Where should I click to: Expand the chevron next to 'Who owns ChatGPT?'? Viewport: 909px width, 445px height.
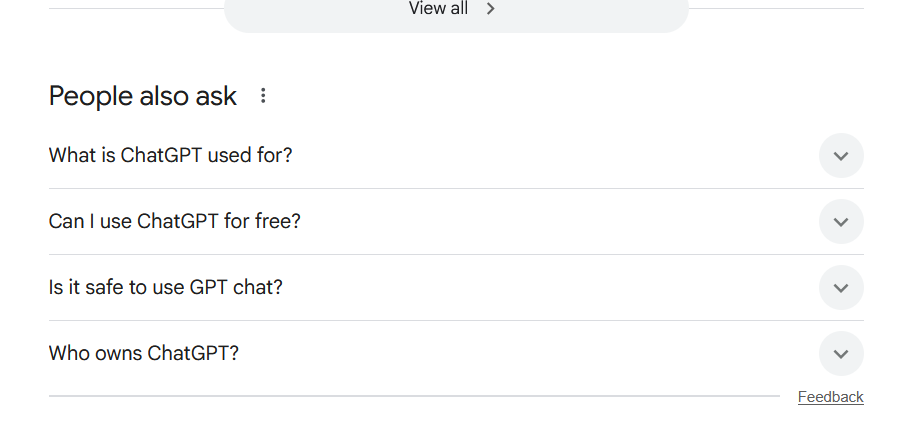point(841,354)
